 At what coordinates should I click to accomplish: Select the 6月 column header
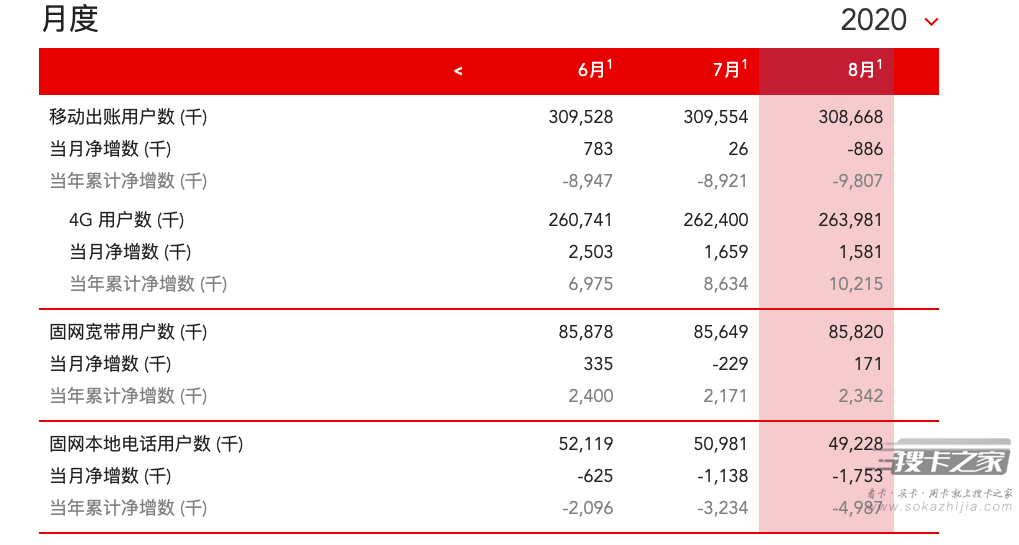[x=595, y=69]
